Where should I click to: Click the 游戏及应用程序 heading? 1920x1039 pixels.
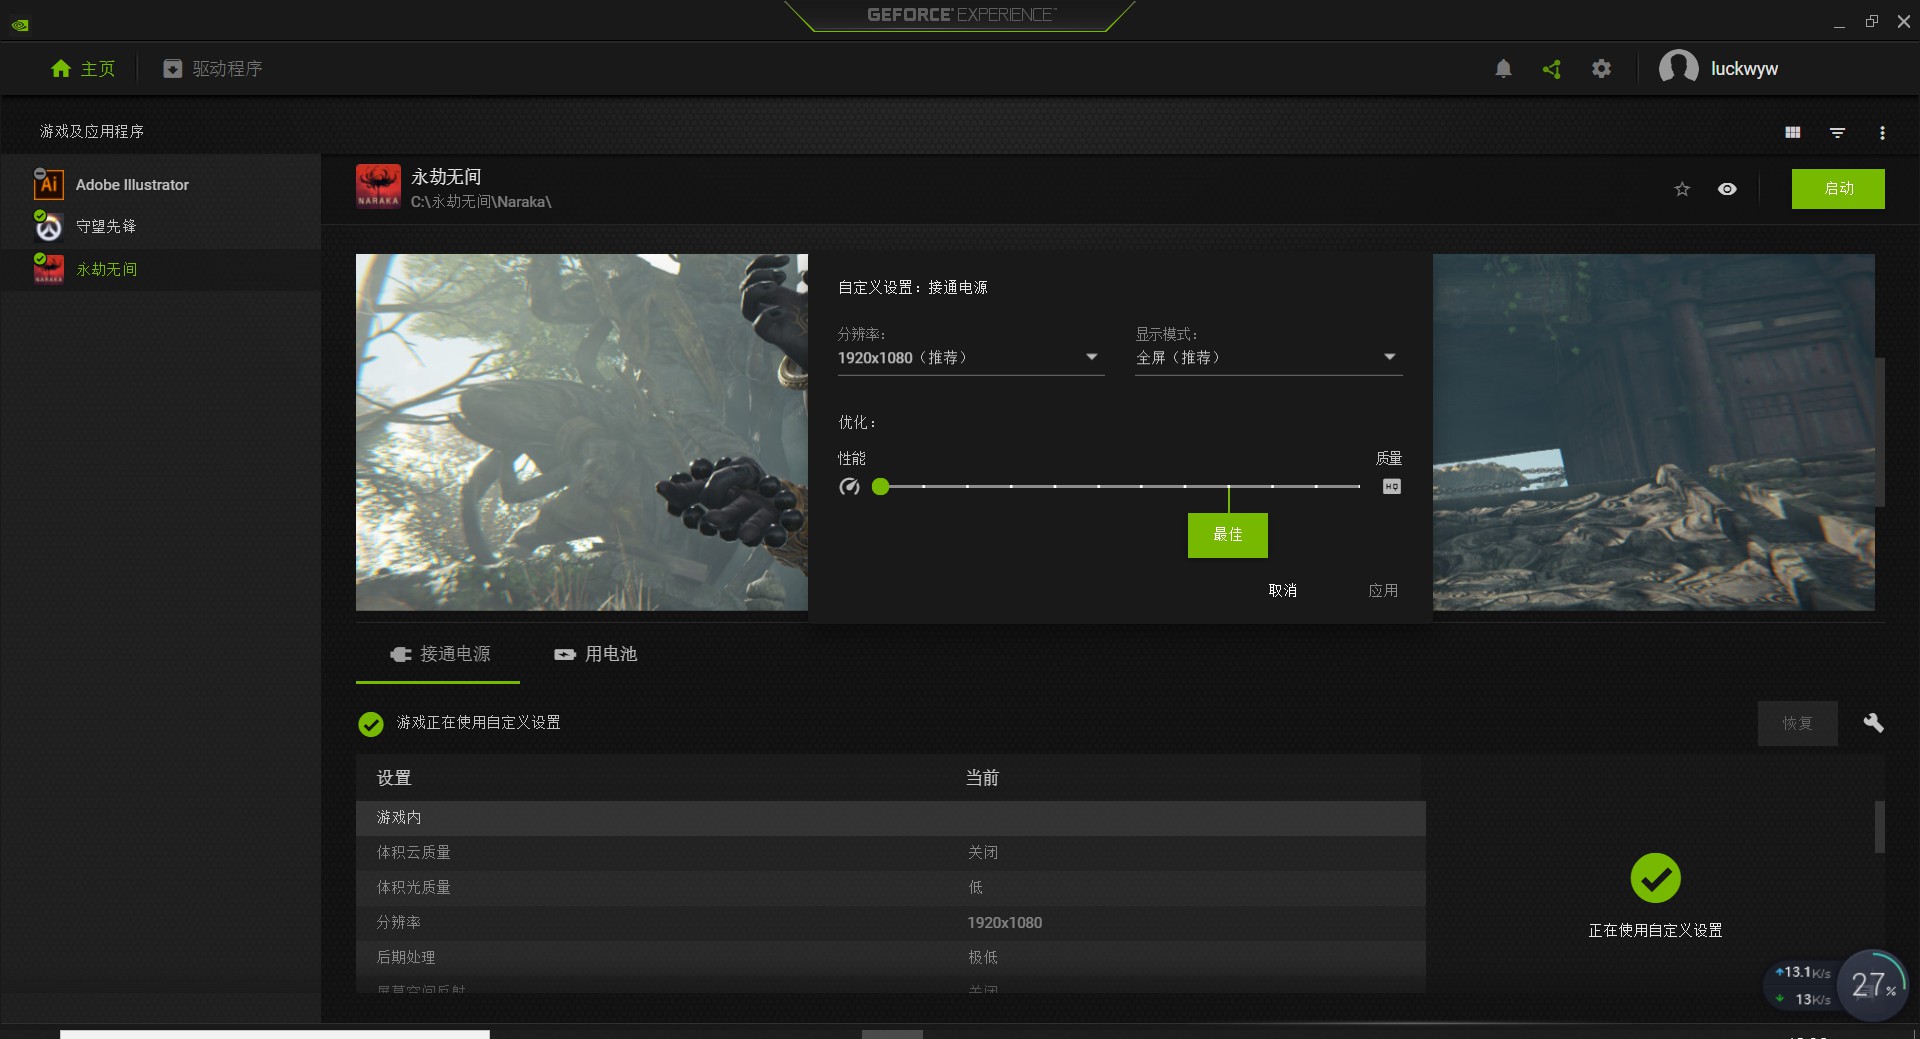(92, 132)
